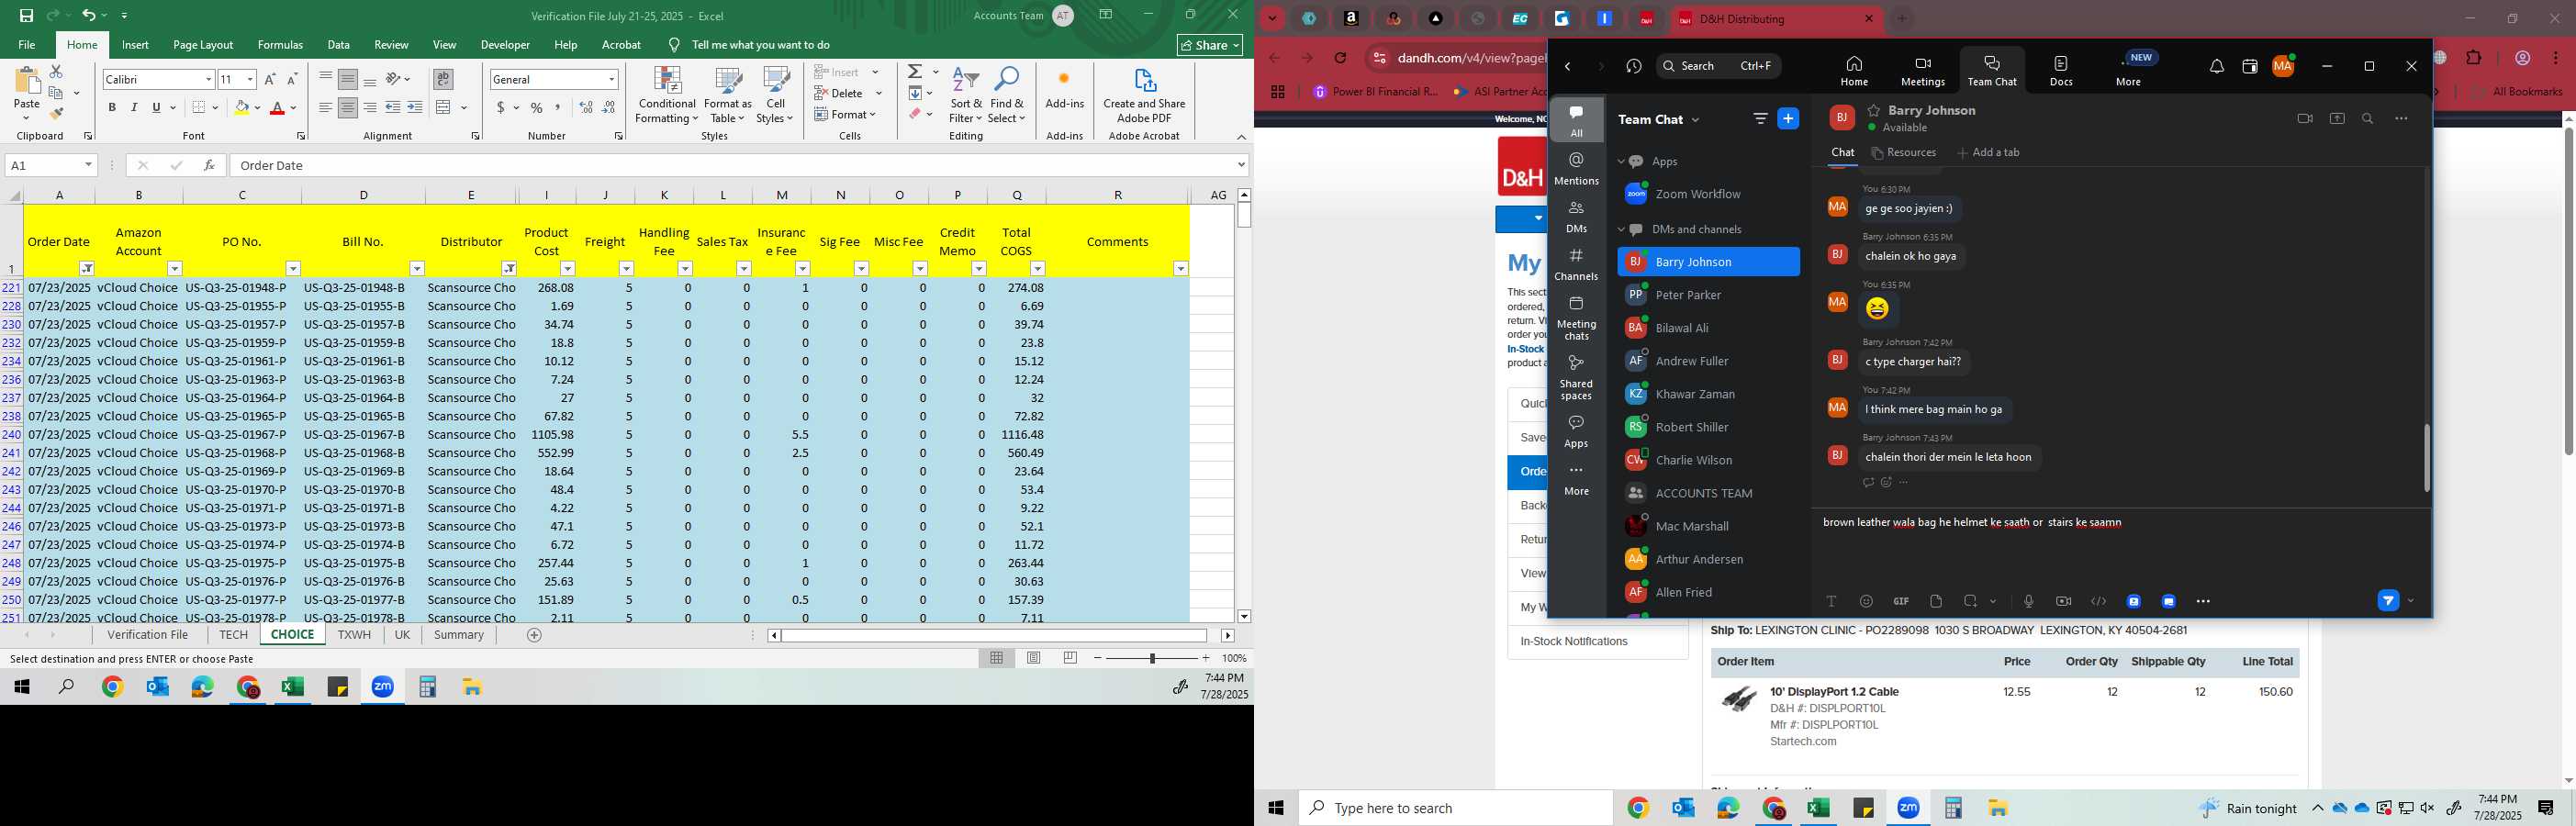Toggle Underline formatting in Excel
The width and height of the screenshot is (2576, 826).
pyautogui.click(x=156, y=107)
